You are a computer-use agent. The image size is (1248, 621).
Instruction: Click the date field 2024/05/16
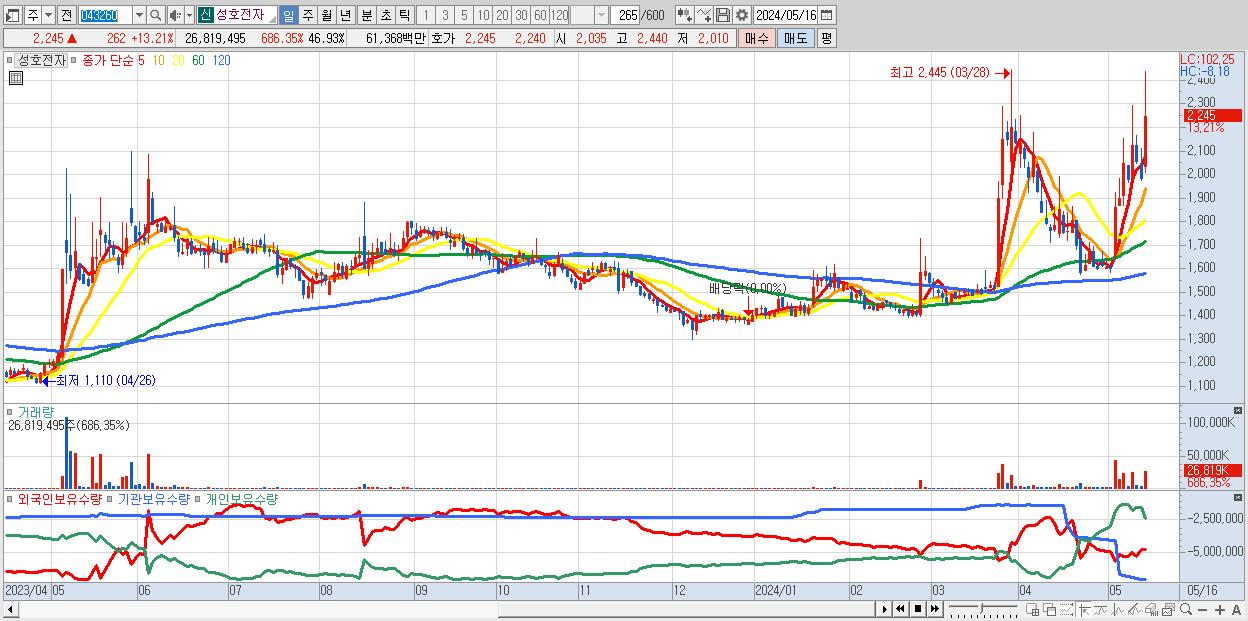[785, 16]
